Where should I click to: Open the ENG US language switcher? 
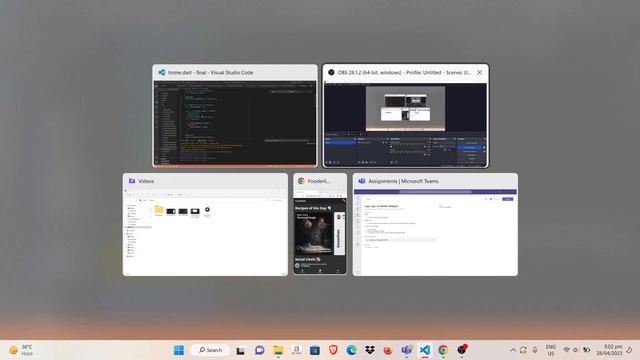point(551,350)
